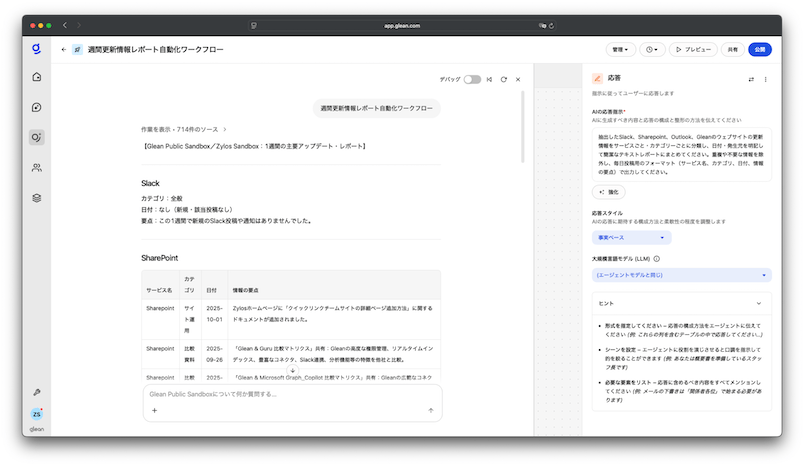Go back with the left arrow by workflow title
804x466 pixels.
64,50
